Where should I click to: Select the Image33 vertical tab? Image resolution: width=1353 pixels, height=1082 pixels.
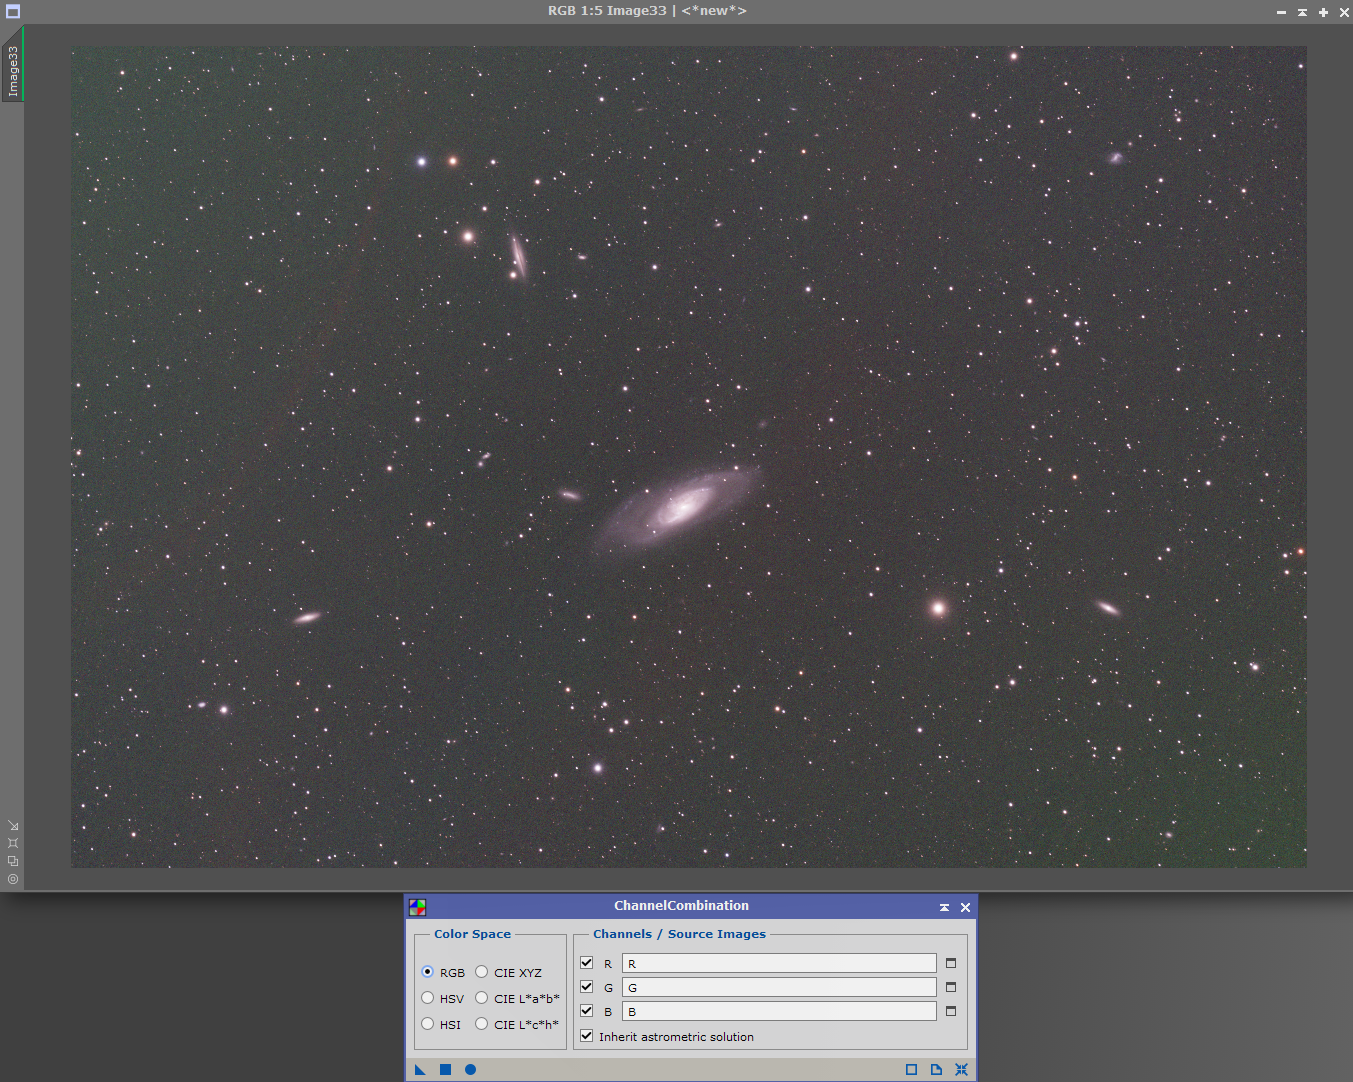[13, 70]
